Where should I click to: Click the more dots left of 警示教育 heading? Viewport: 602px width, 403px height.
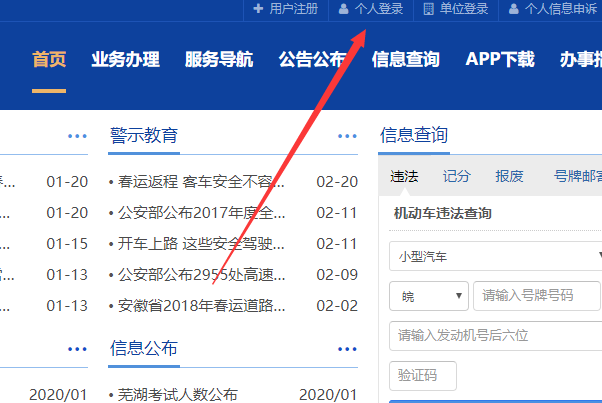click(x=78, y=136)
